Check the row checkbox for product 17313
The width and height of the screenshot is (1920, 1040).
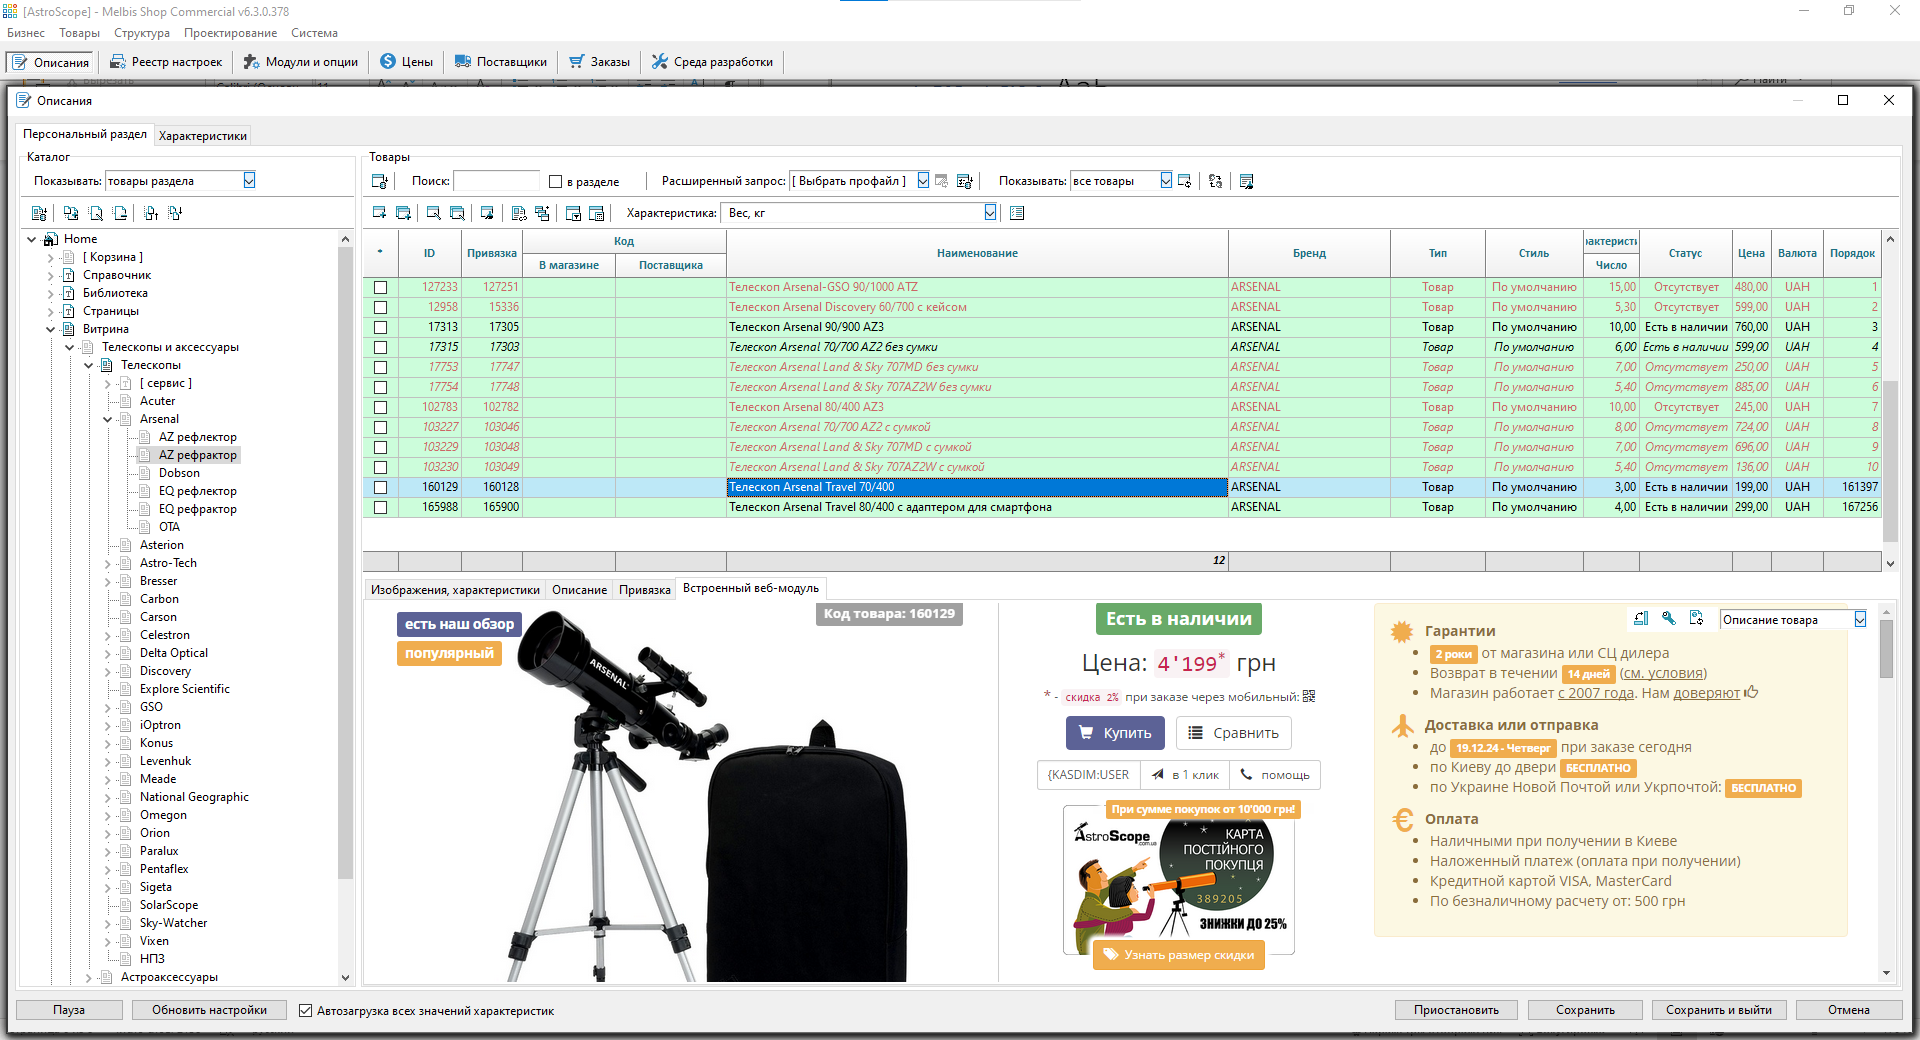380,327
